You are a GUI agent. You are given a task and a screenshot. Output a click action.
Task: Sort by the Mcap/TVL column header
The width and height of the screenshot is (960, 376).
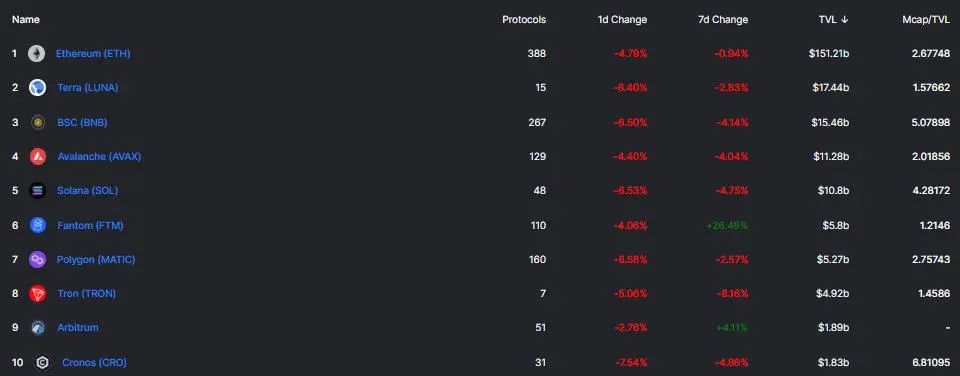click(926, 20)
